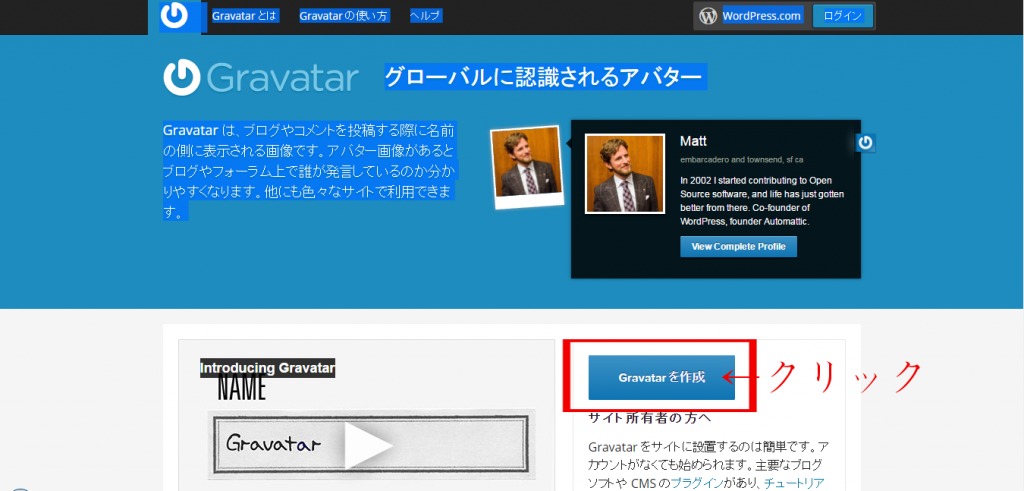Screen dimensions: 1024x491
Task: Click the Gravatar logo icon in top navigation
Action: 174,16
